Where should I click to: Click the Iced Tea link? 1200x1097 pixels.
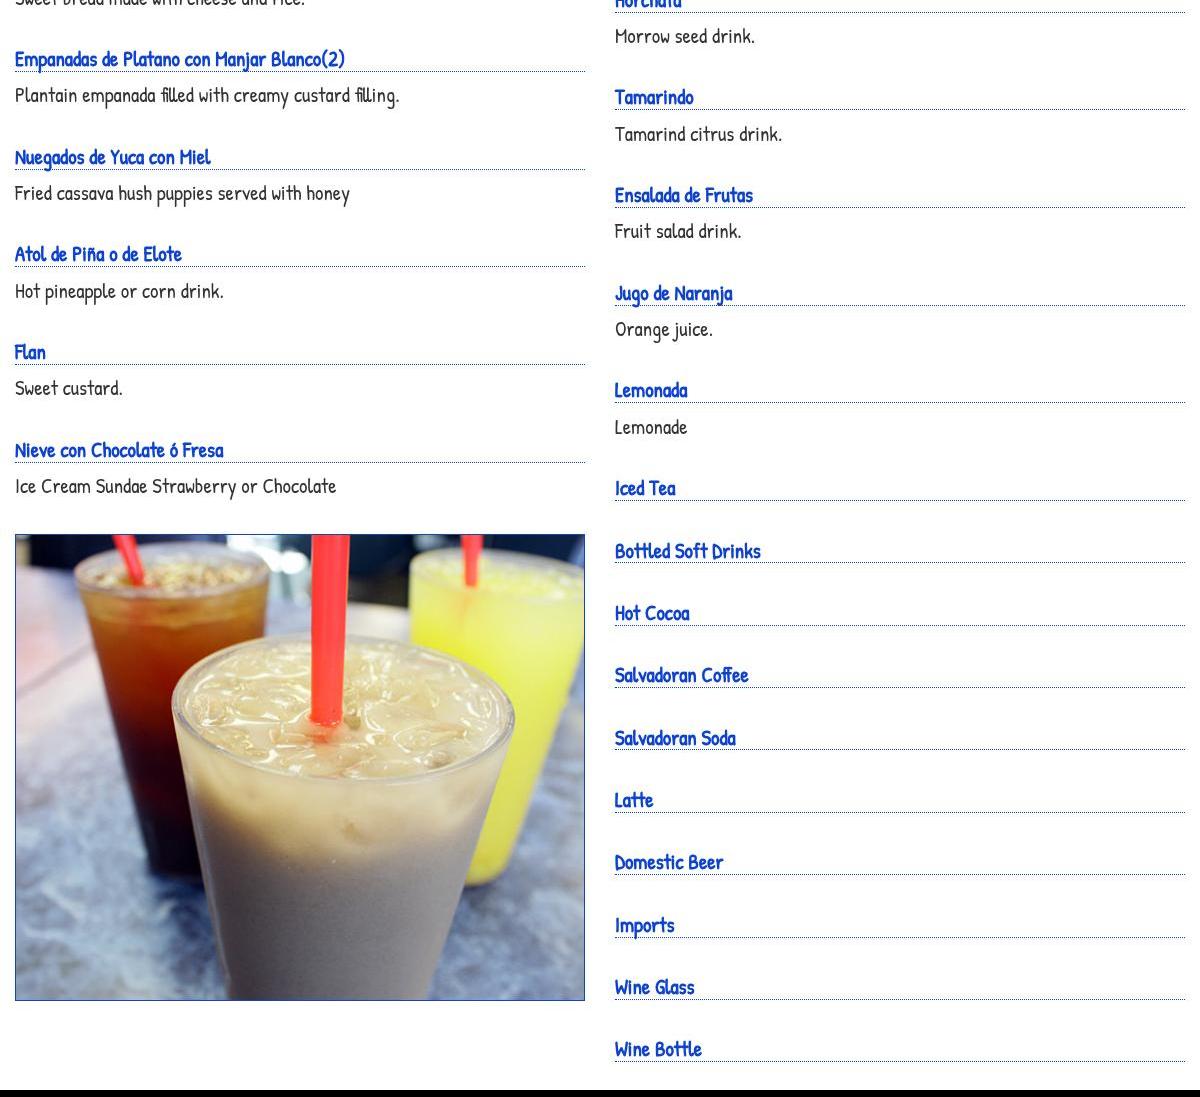645,488
